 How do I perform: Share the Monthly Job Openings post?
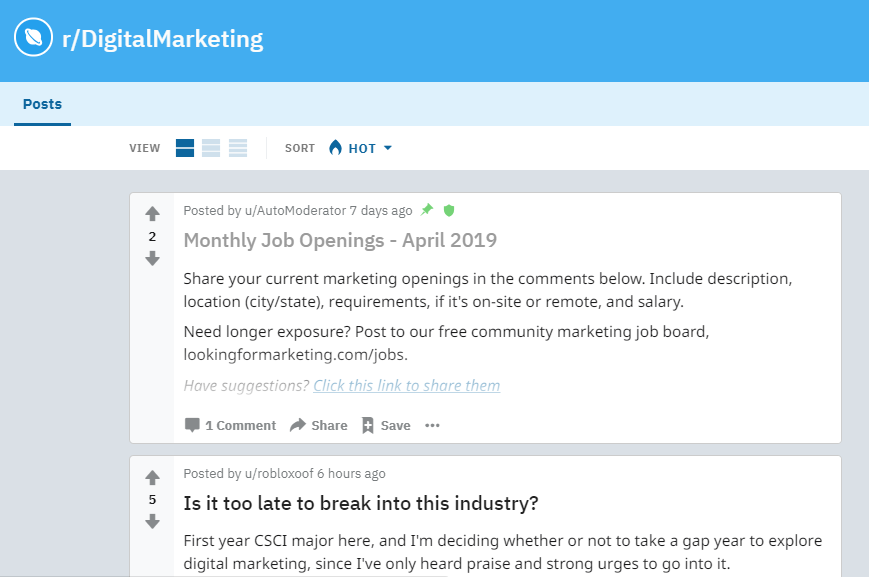(319, 426)
